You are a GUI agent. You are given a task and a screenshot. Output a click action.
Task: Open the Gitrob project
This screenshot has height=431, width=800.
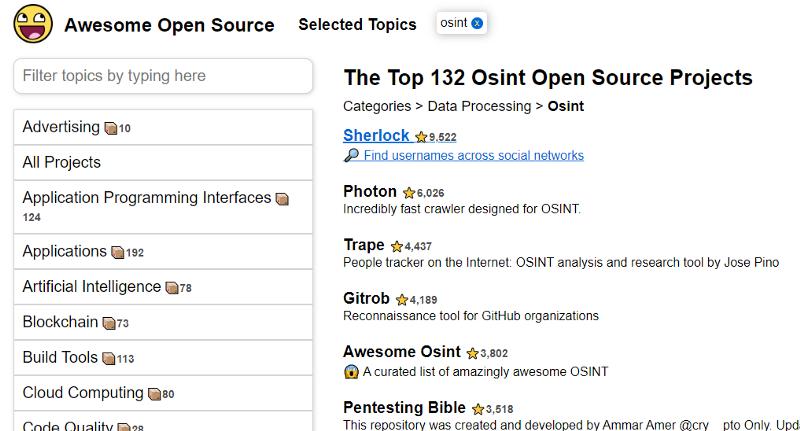point(366,298)
